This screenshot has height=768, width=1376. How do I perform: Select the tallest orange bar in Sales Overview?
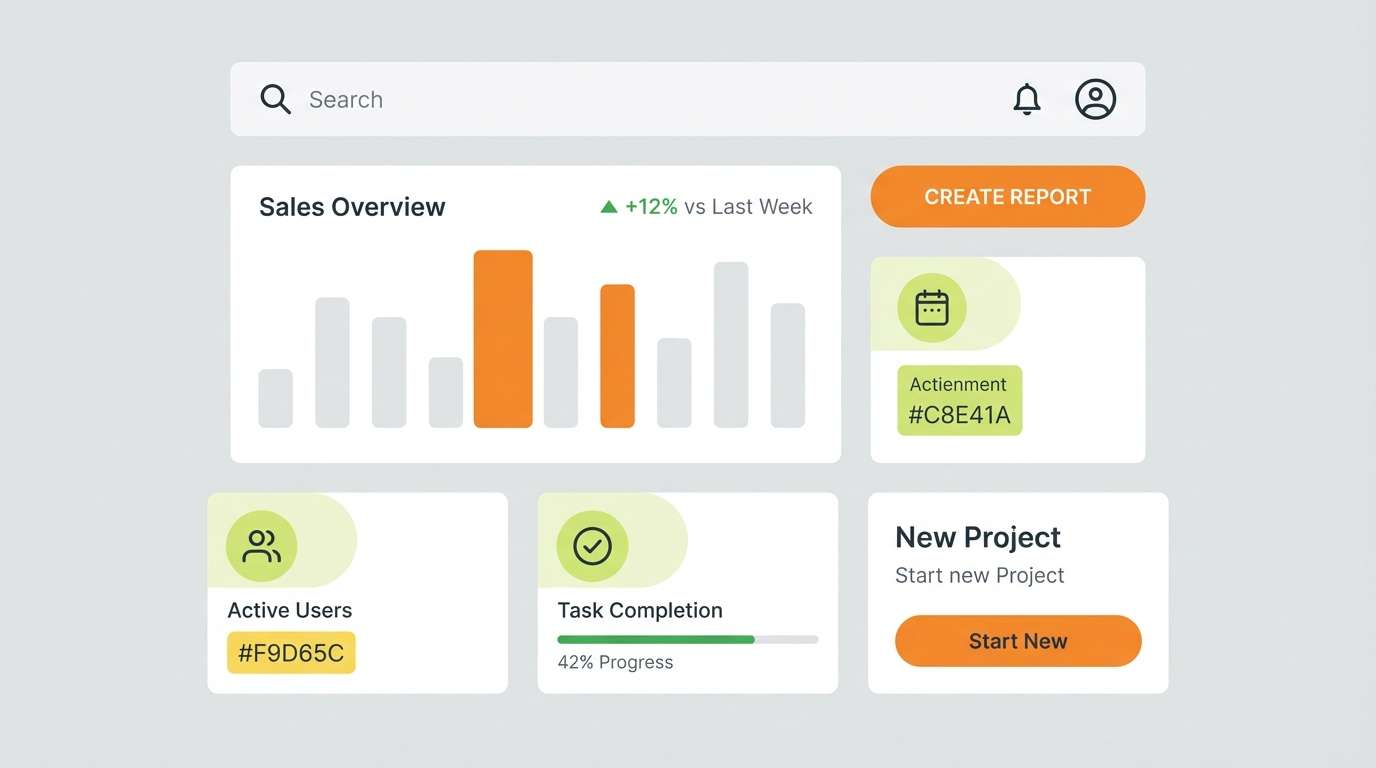[x=503, y=340]
